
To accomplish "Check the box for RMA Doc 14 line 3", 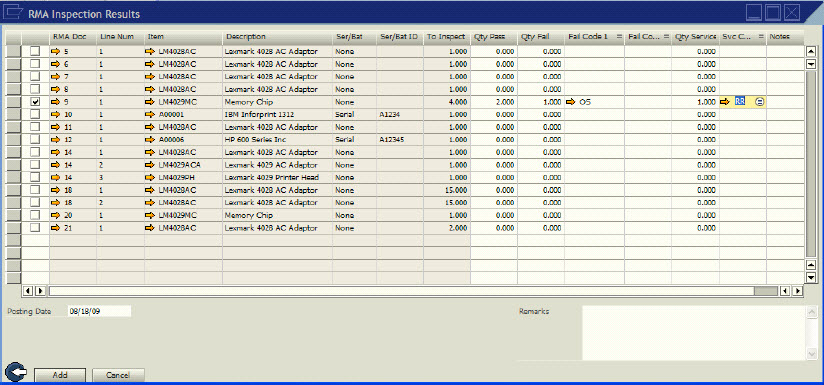I will [35, 178].
